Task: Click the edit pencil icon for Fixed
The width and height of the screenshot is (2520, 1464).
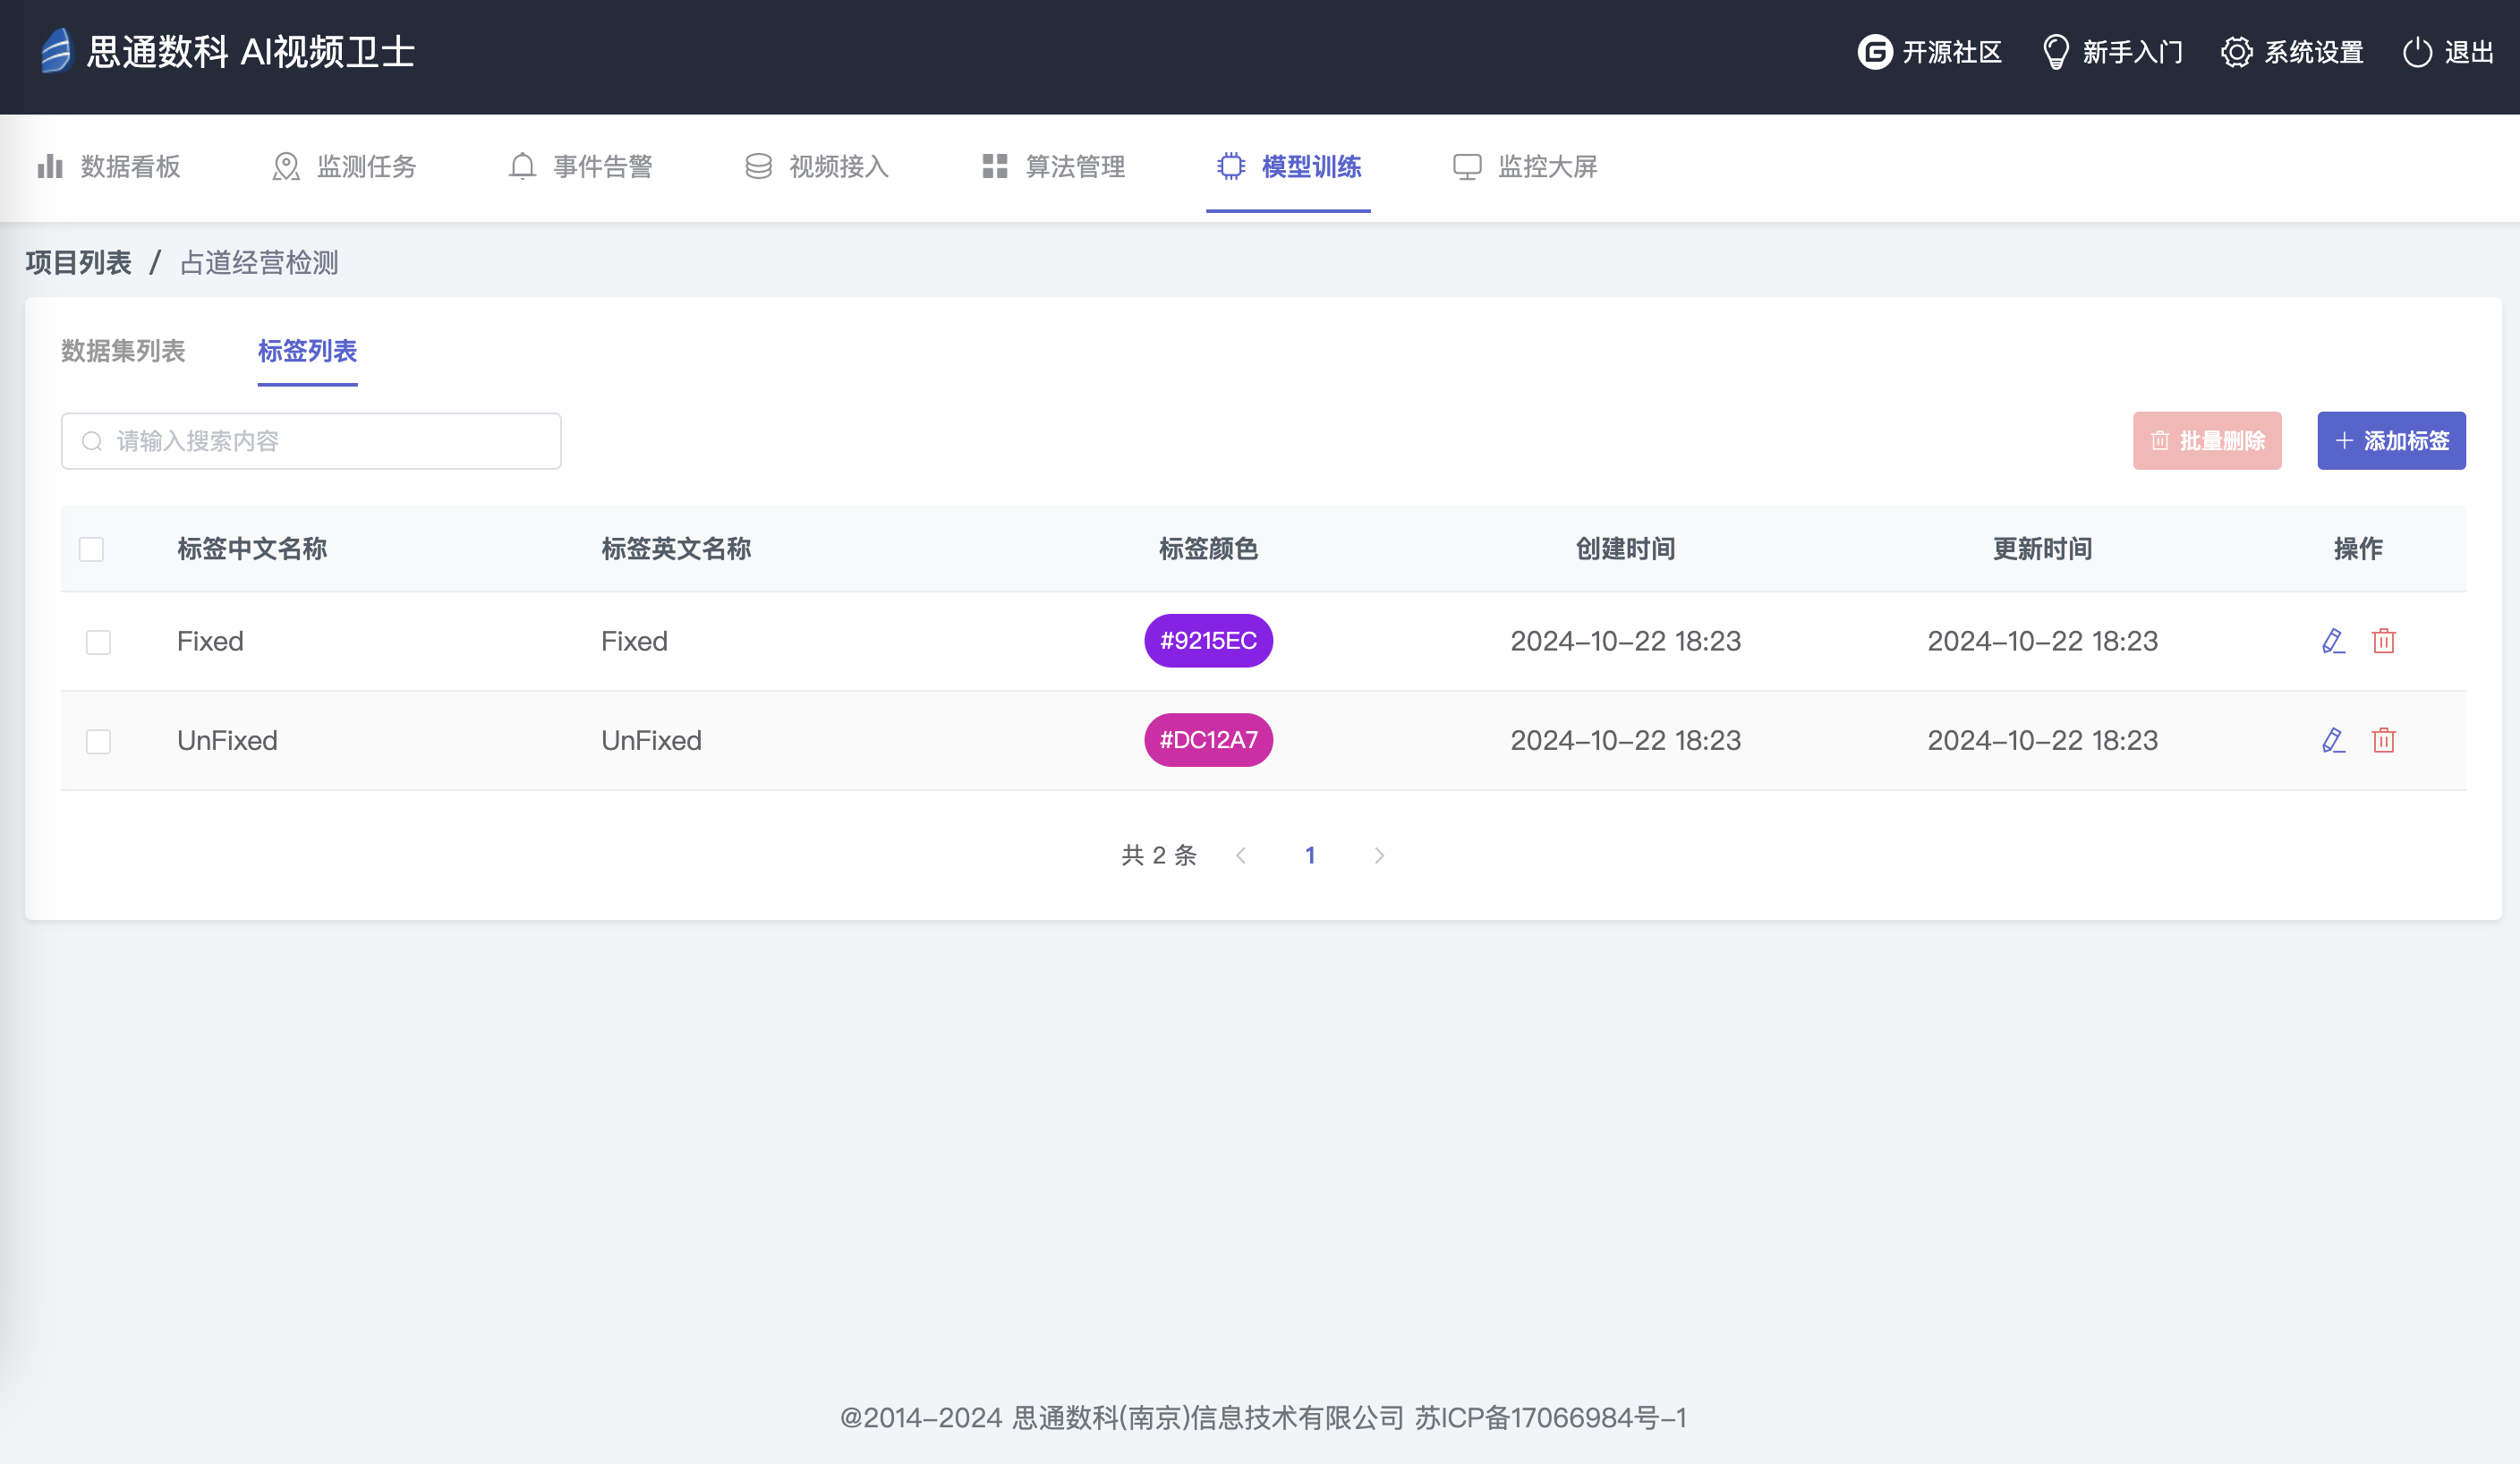Action: [2332, 641]
